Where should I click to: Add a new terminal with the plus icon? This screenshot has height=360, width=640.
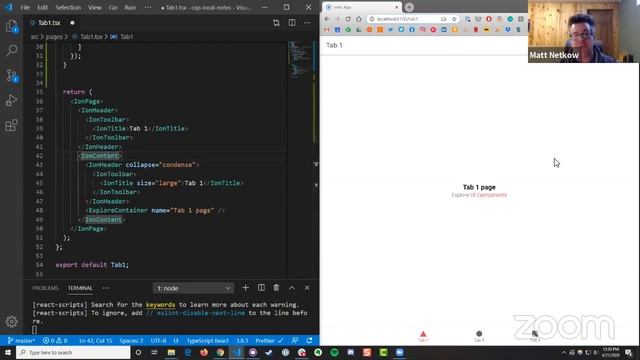[245, 288]
